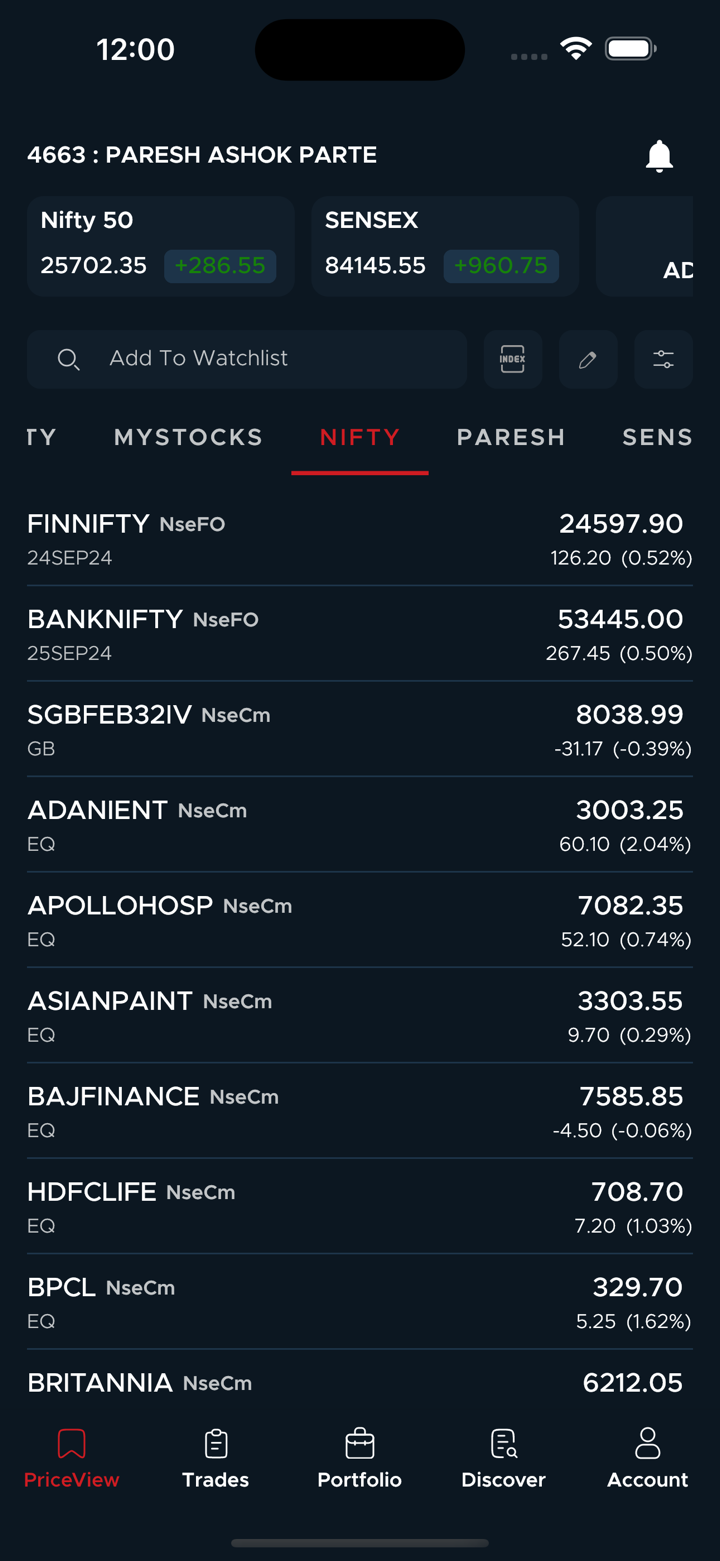This screenshot has height=1561, width=720.
Task: Open ADANIENT stock details
Action: coord(359,825)
